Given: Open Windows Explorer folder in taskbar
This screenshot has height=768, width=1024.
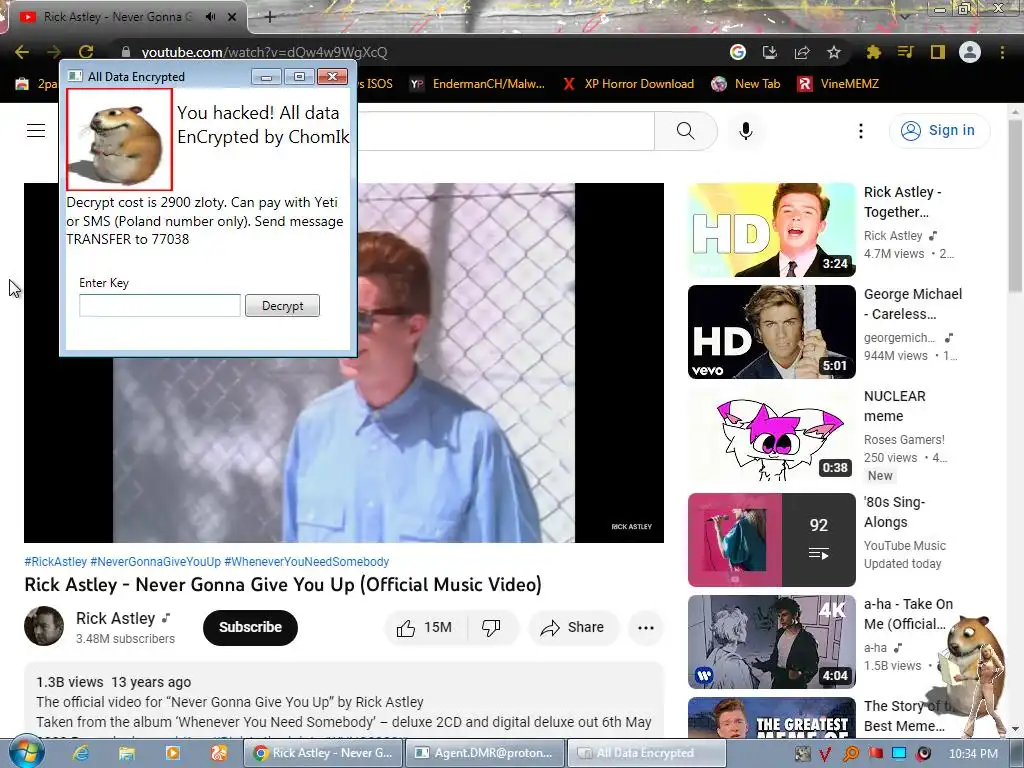Looking at the screenshot, I should [126, 753].
